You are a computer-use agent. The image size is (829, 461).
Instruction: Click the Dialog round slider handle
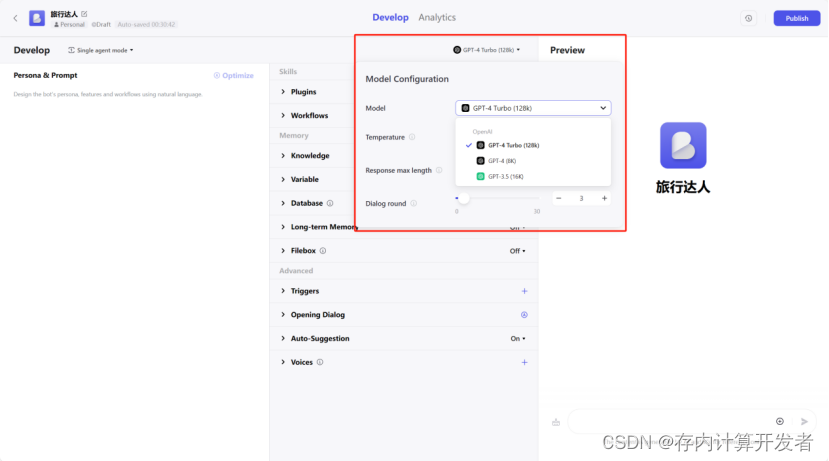[463, 198]
